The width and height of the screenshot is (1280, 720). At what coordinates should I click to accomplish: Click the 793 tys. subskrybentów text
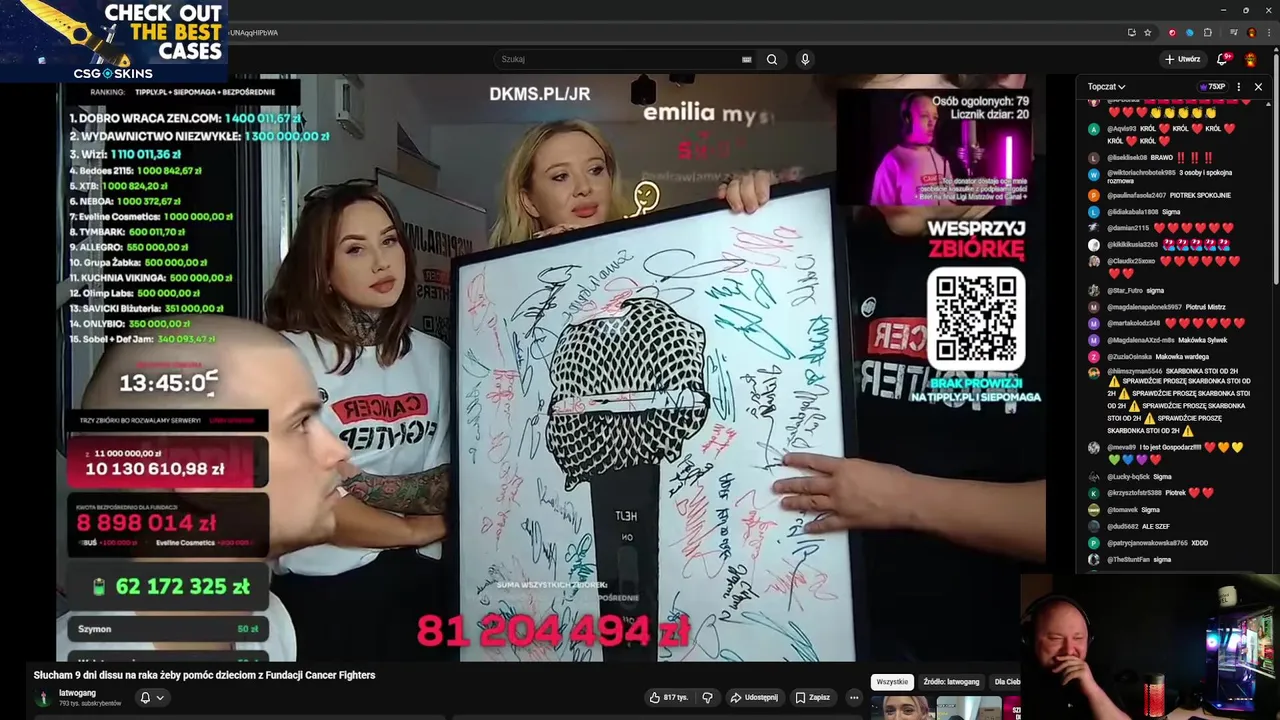[x=90, y=704]
